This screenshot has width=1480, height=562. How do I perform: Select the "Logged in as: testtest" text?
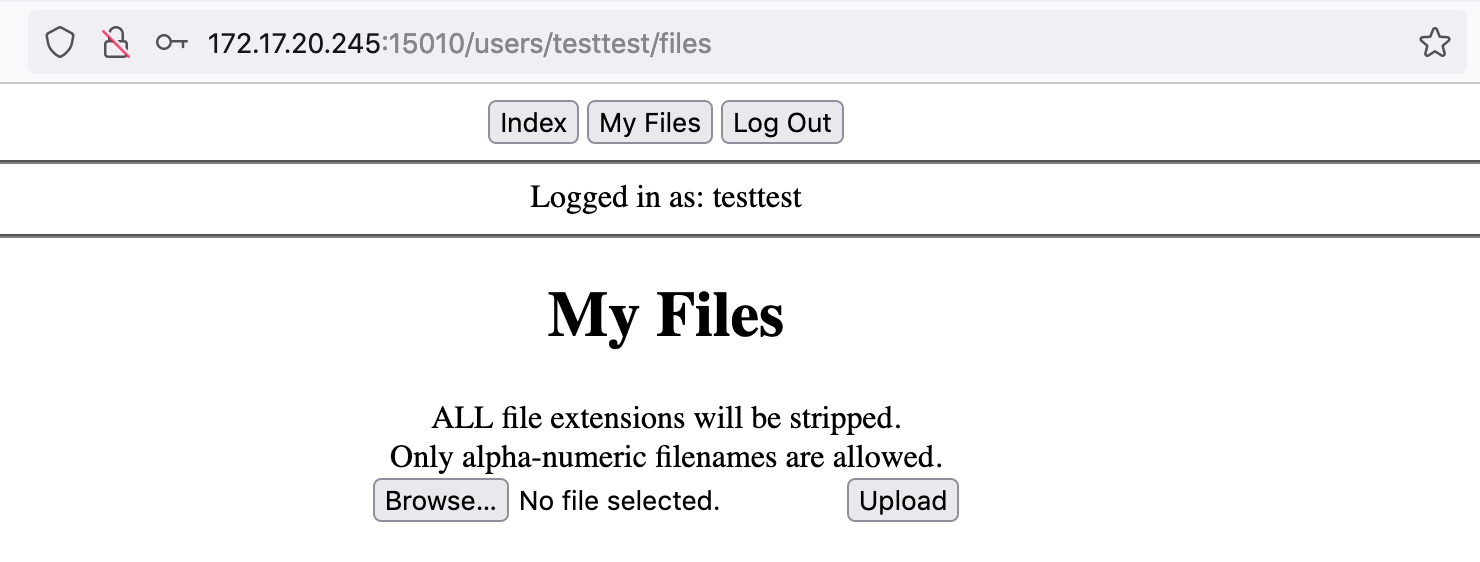pyautogui.click(x=666, y=197)
